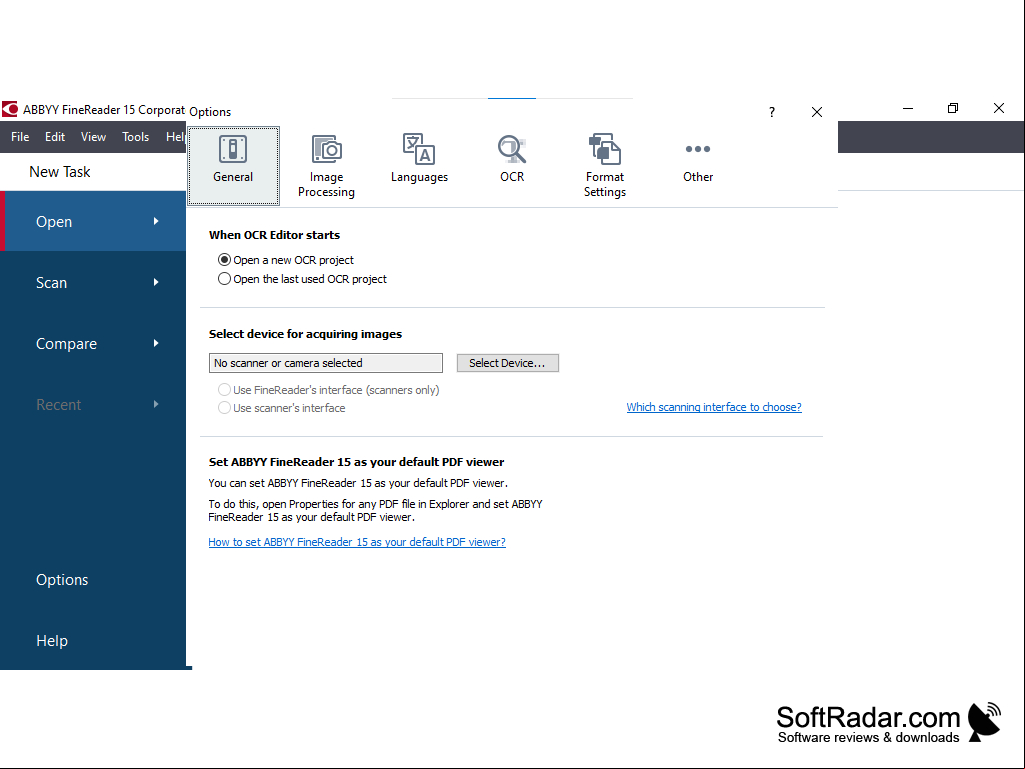Select the Compare task in sidebar
The height and width of the screenshot is (769, 1025).
[x=93, y=343]
